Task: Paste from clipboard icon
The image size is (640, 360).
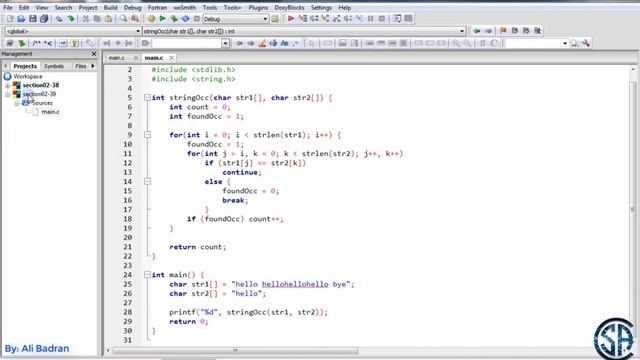Action: 108,19
